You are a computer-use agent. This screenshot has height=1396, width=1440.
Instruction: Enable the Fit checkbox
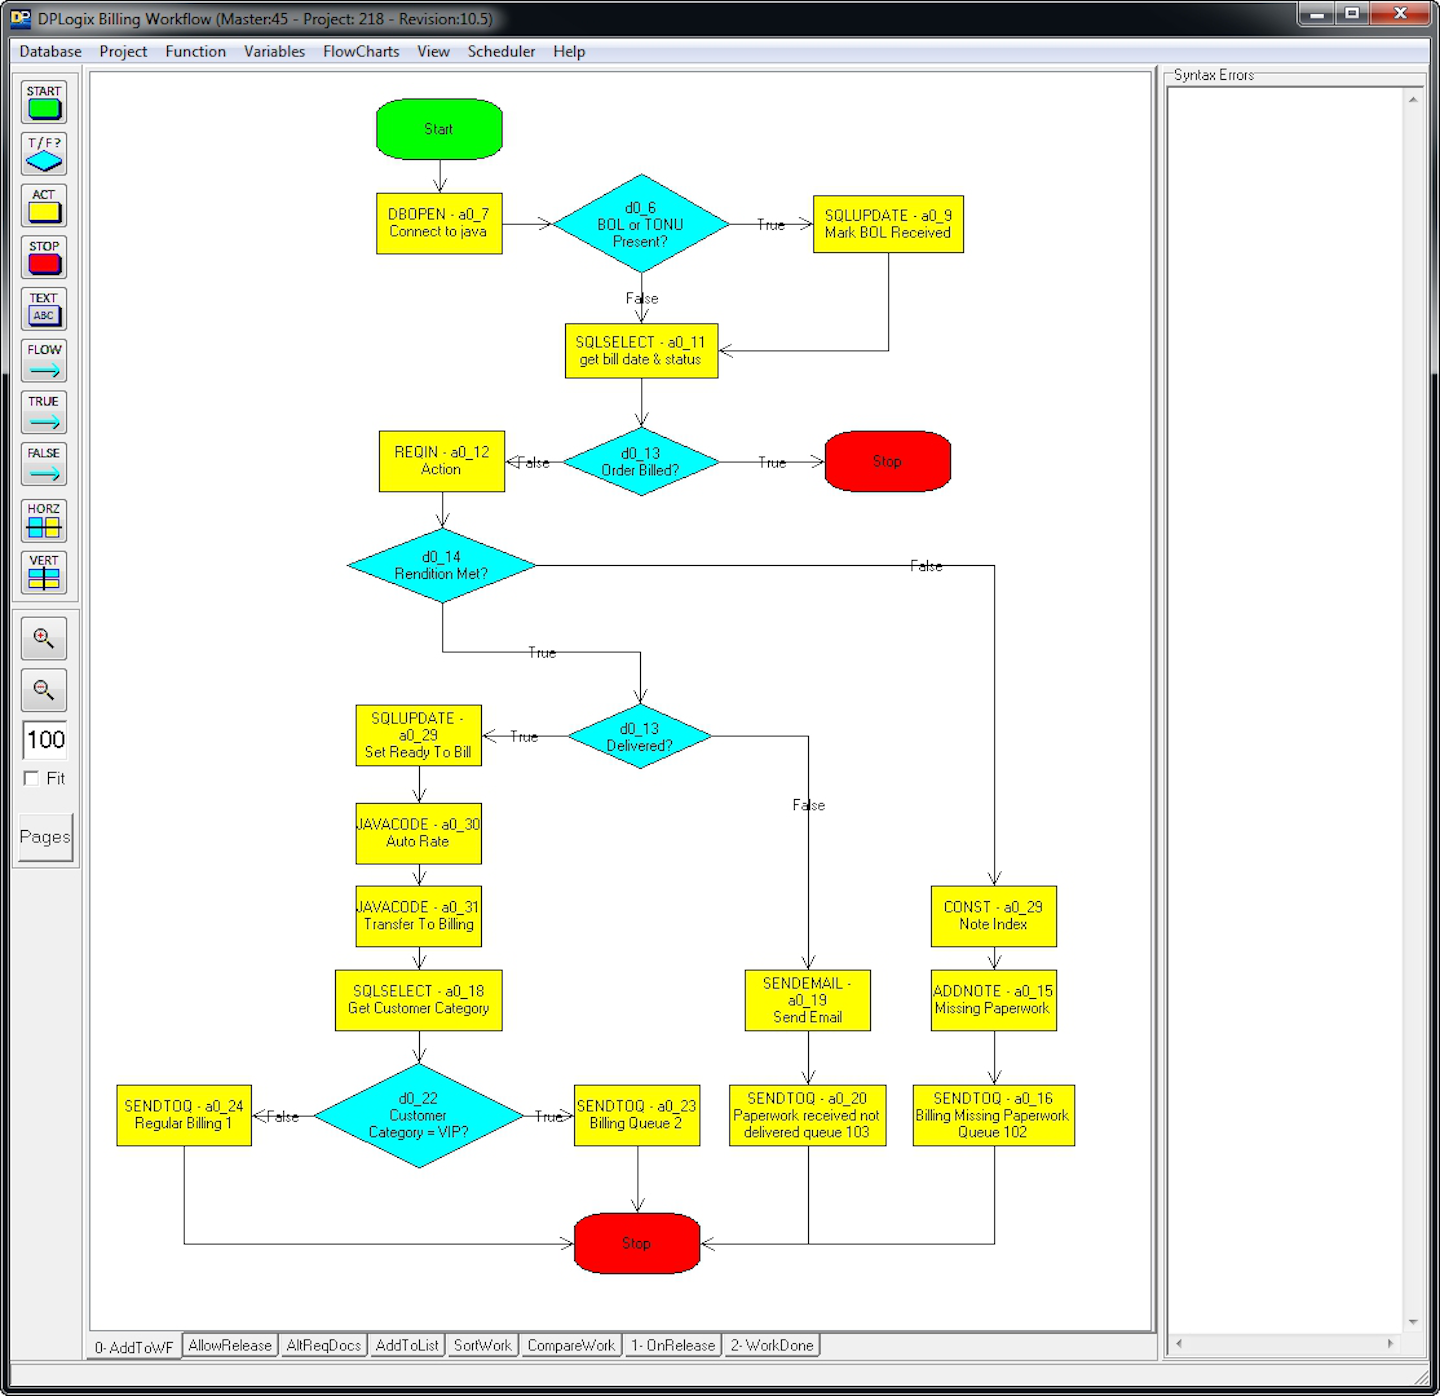pyautogui.click(x=32, y=778)
